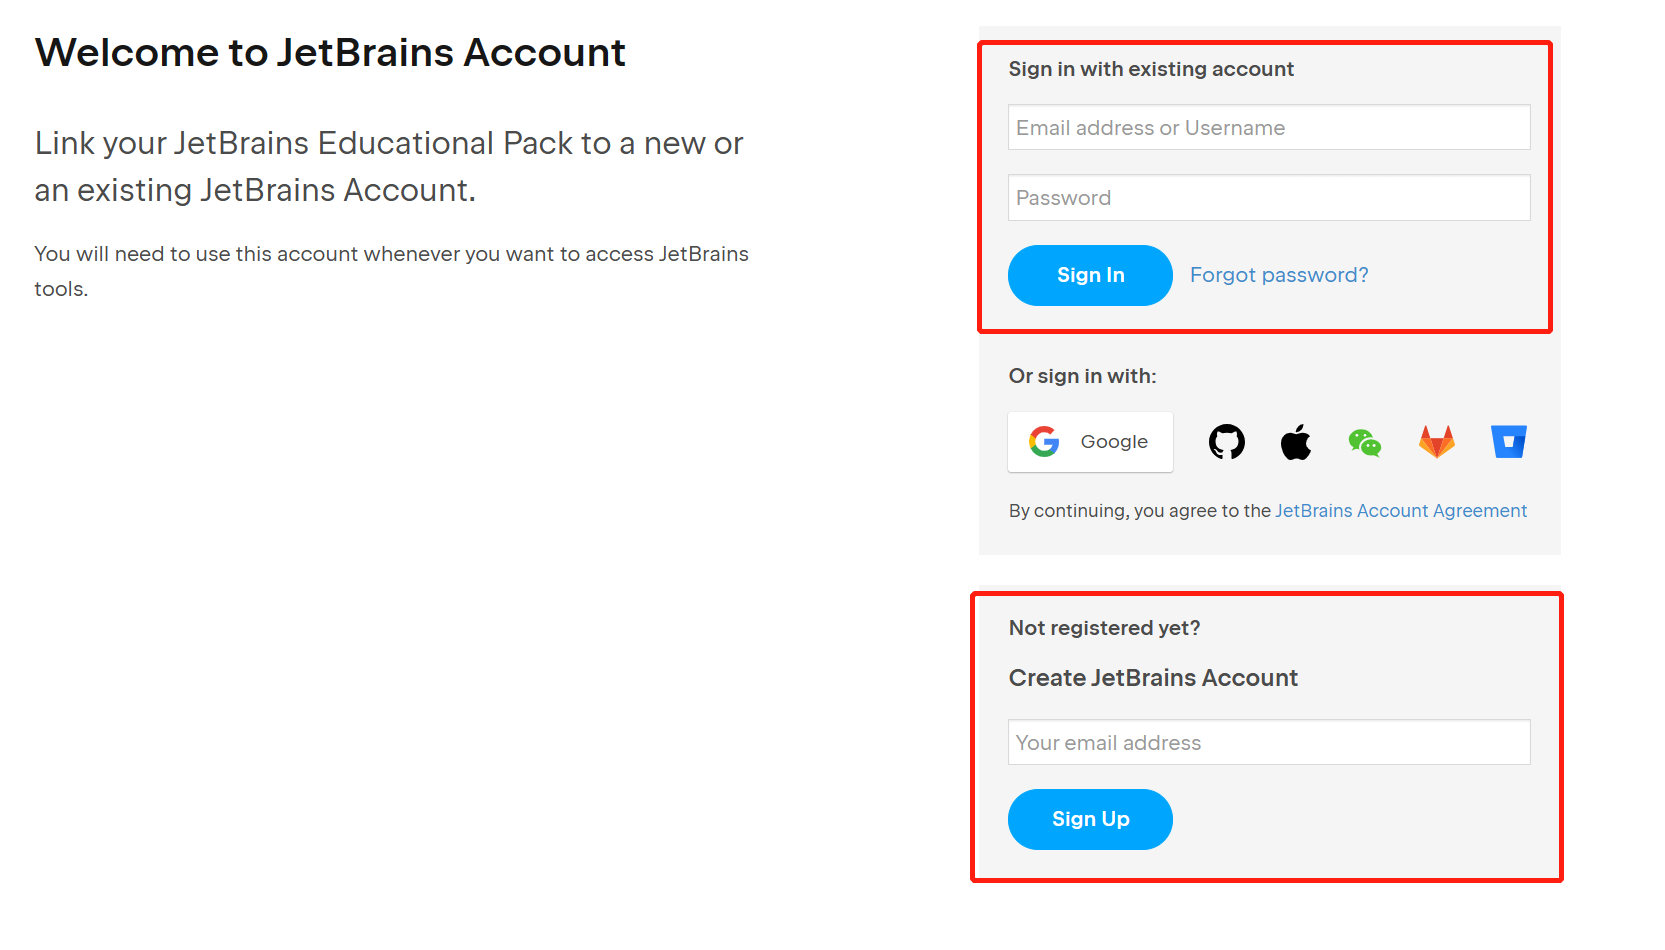Click the Bitbucket sign-in icon
Image resolution: width=1665 pixels, height=950 pixels.
tap(1509, 442)
